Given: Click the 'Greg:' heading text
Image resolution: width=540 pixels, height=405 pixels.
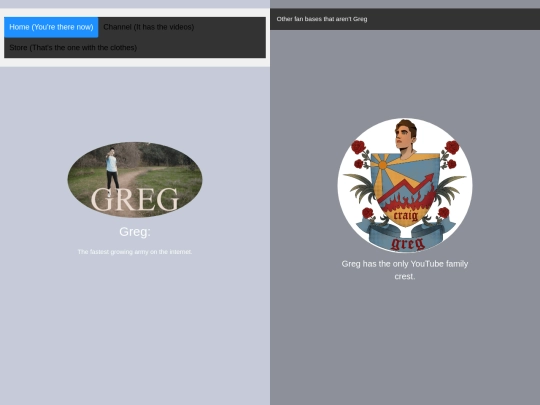Looking at the screenshot, I should tap(135, 232).
